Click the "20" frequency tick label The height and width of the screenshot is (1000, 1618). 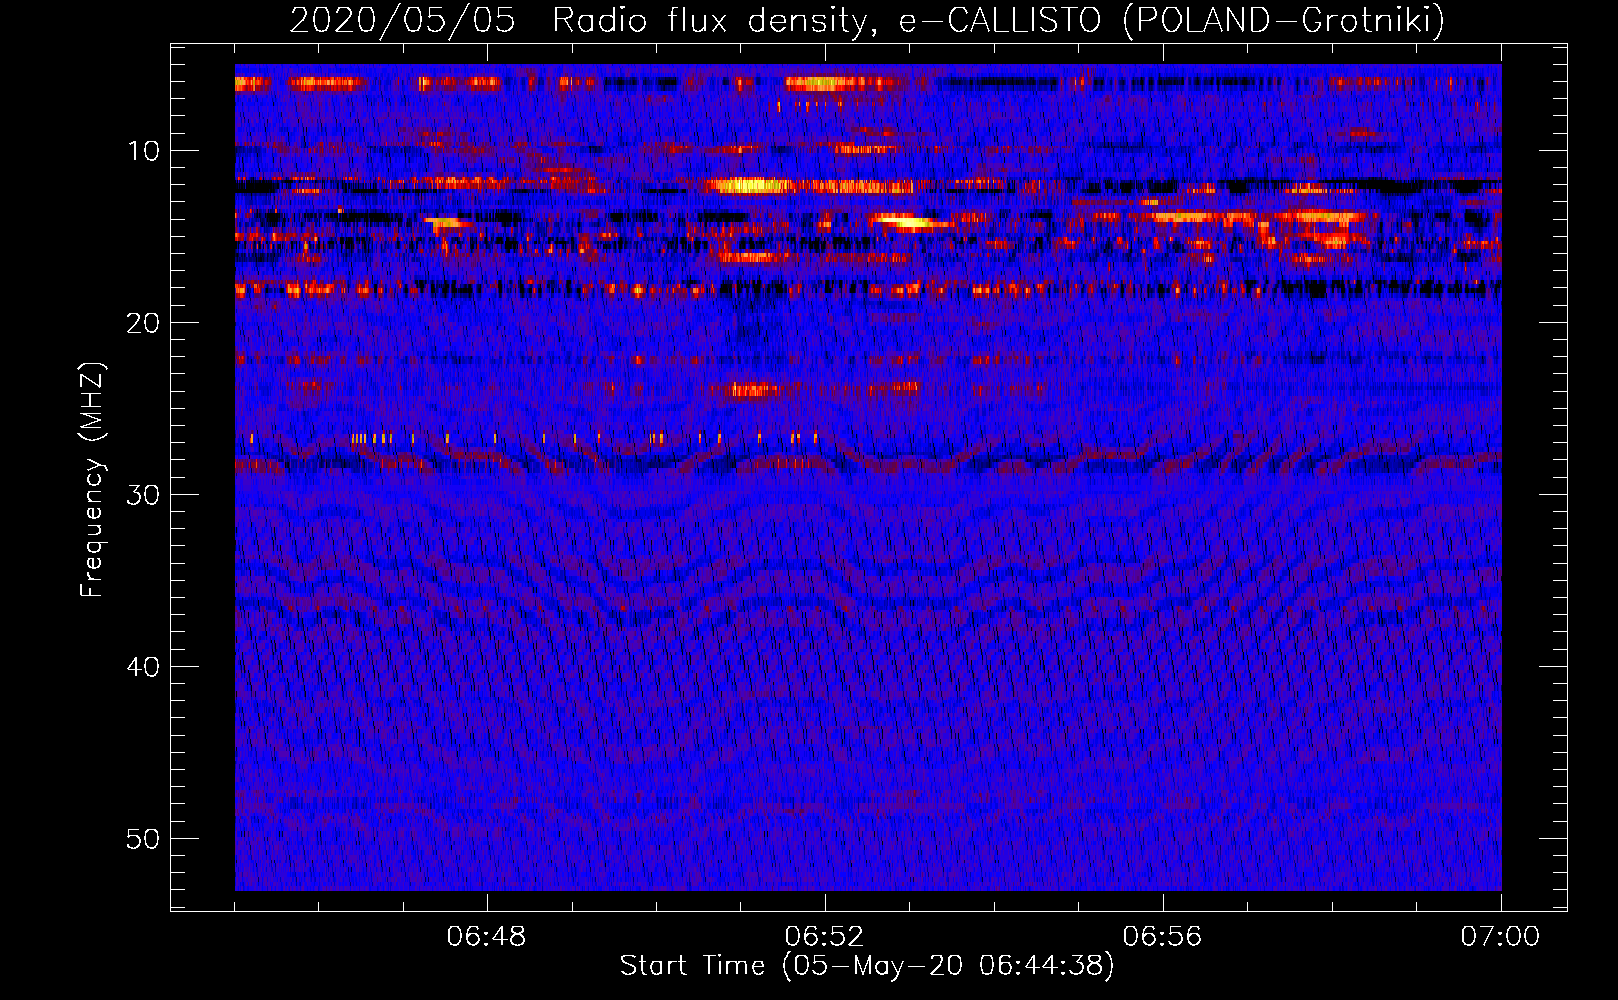point(143,323)
